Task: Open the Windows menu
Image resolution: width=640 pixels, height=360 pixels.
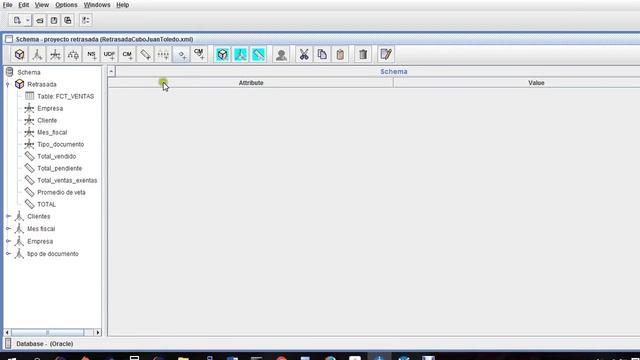Action: (97, 5)
